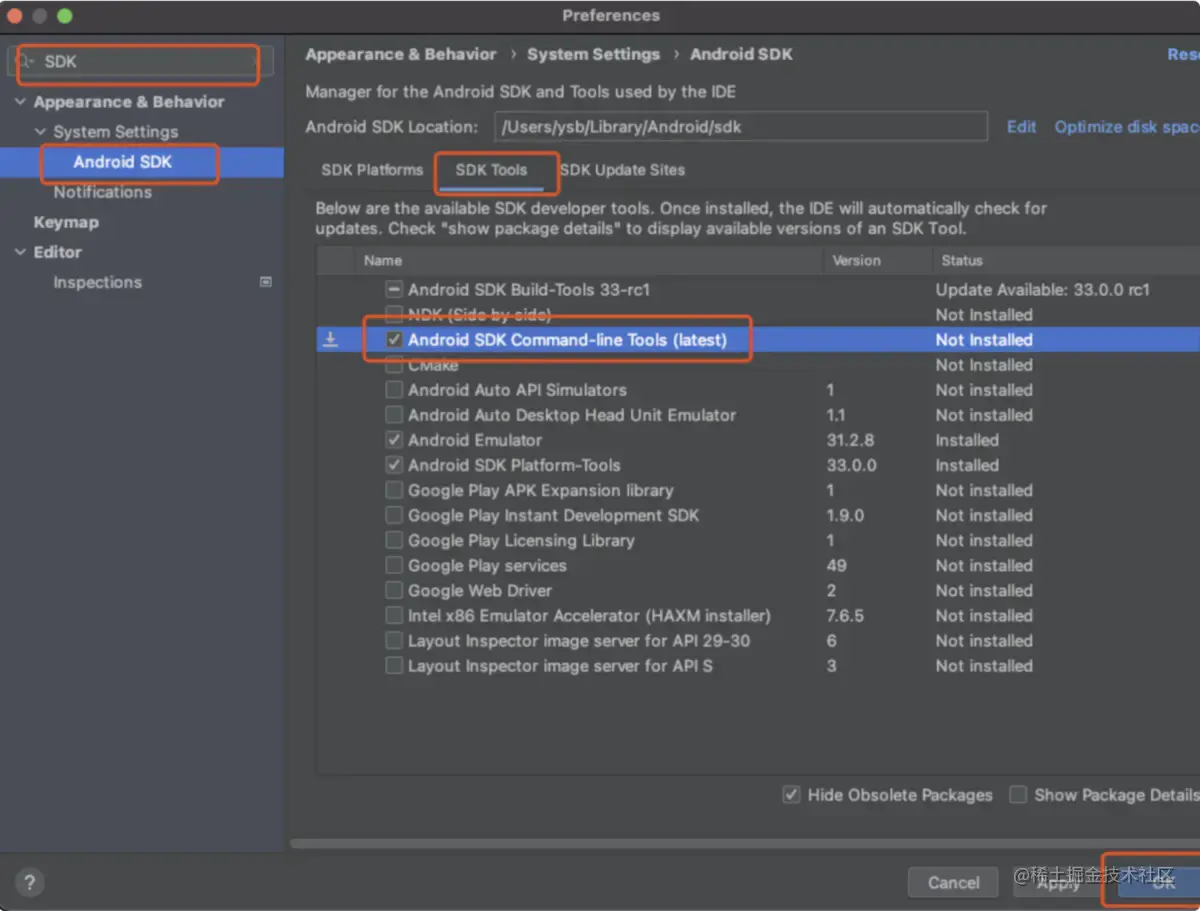Screen dimensions: 1200x911
Task: Uncheck Android SDK Command-line Tools (latest)
Action: [x=394, y=340]
